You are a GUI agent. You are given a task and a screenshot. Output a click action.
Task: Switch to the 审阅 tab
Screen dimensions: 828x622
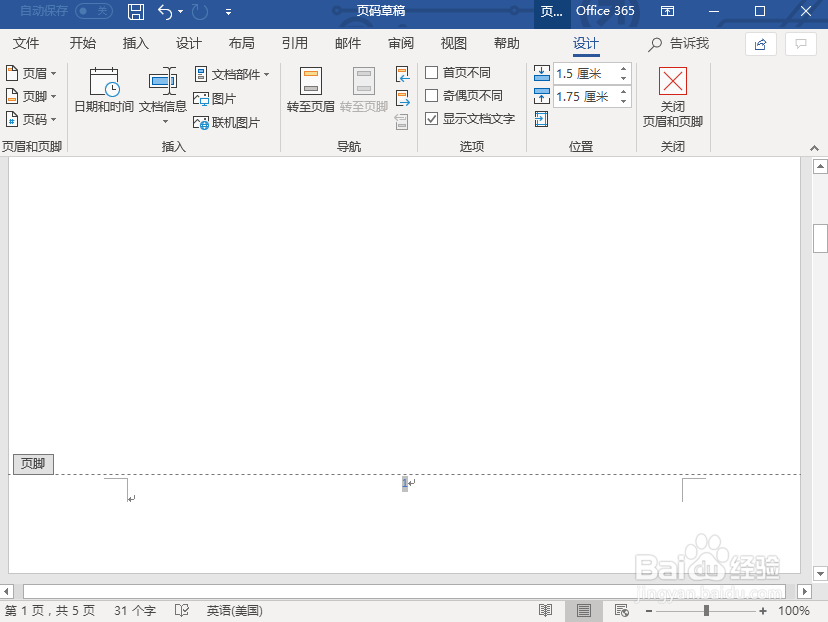click(401, 43)
